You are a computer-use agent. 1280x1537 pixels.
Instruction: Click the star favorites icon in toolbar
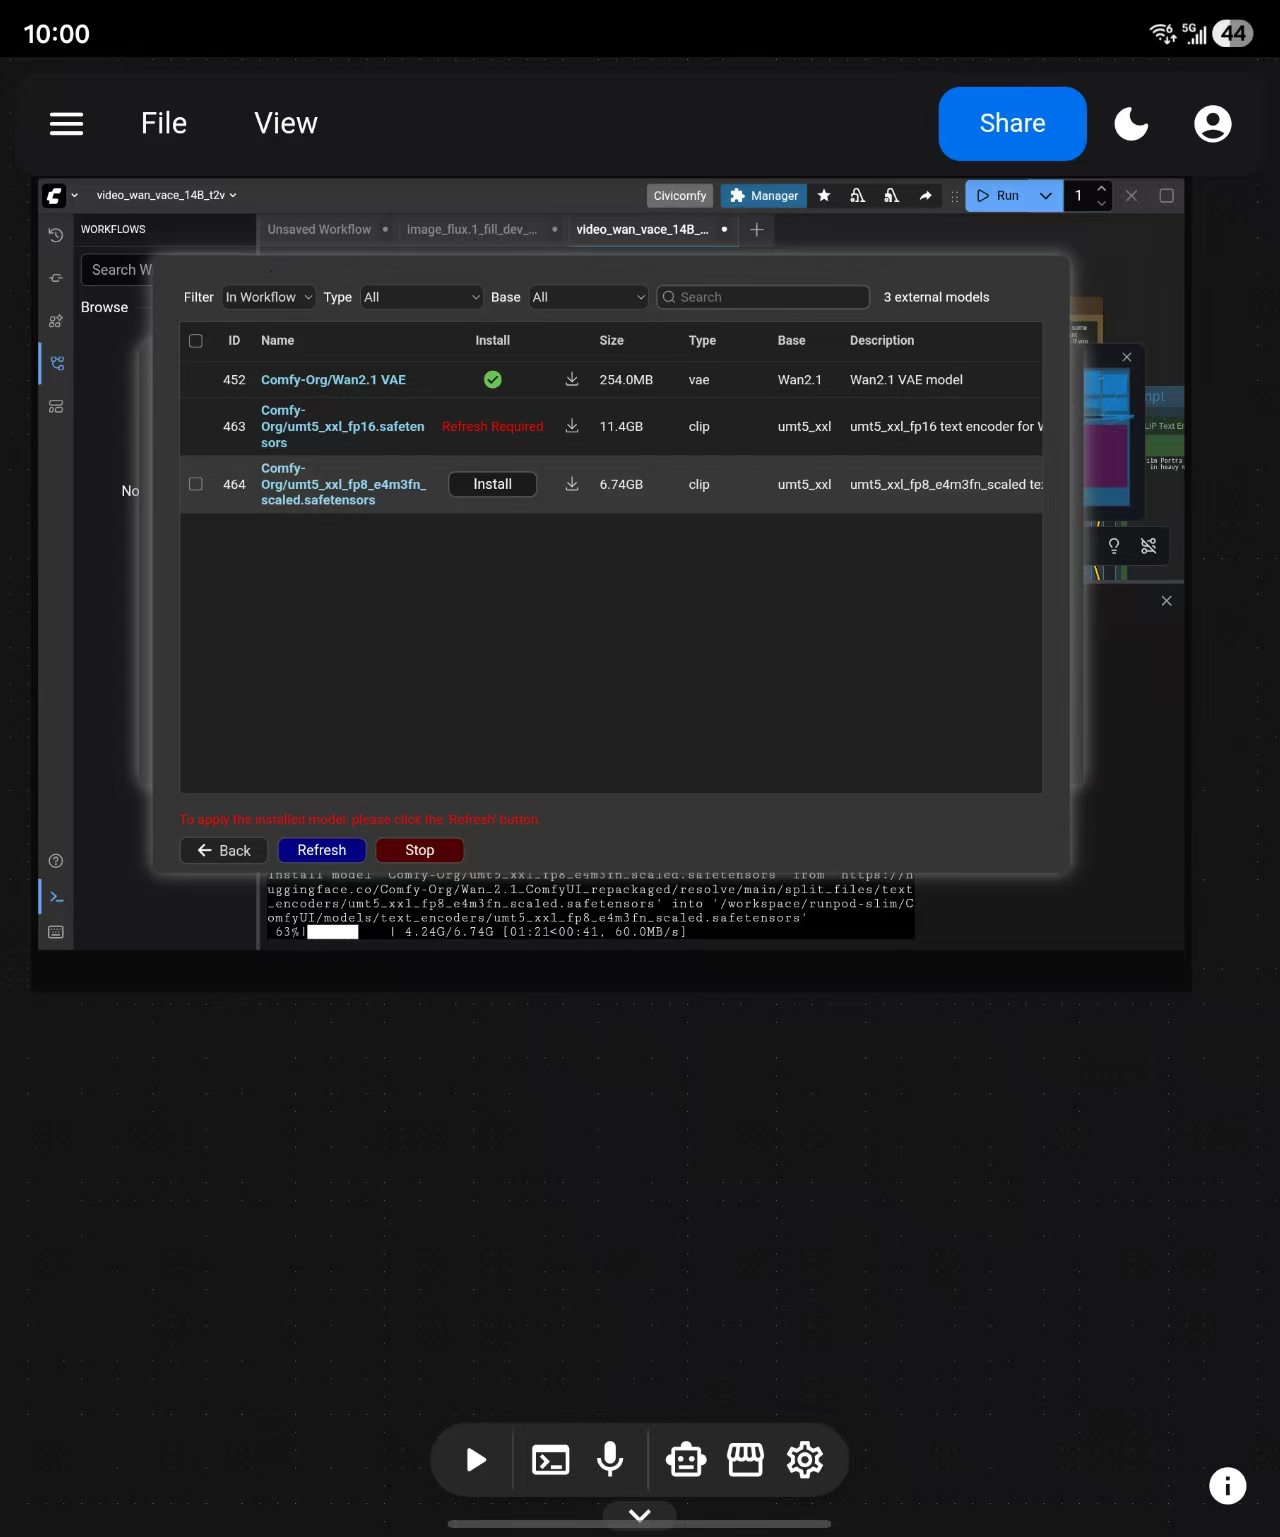click(824, 196)
